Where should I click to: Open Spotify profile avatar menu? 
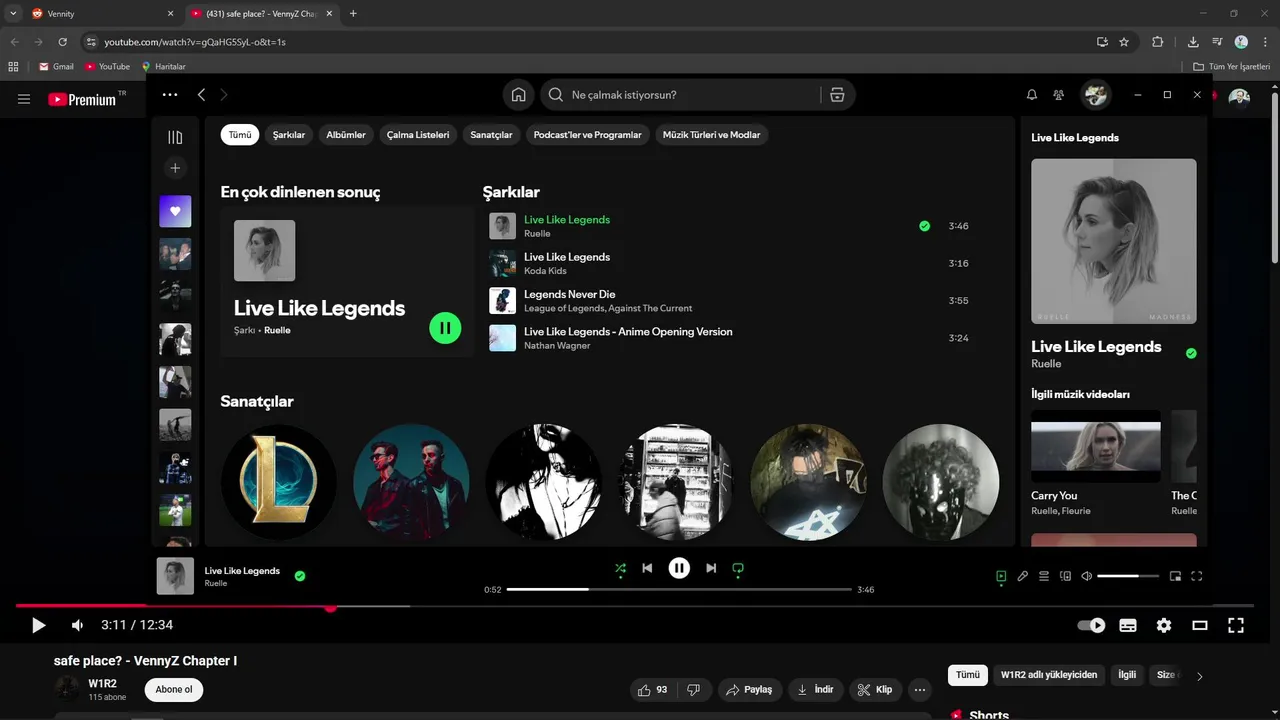1095,95
